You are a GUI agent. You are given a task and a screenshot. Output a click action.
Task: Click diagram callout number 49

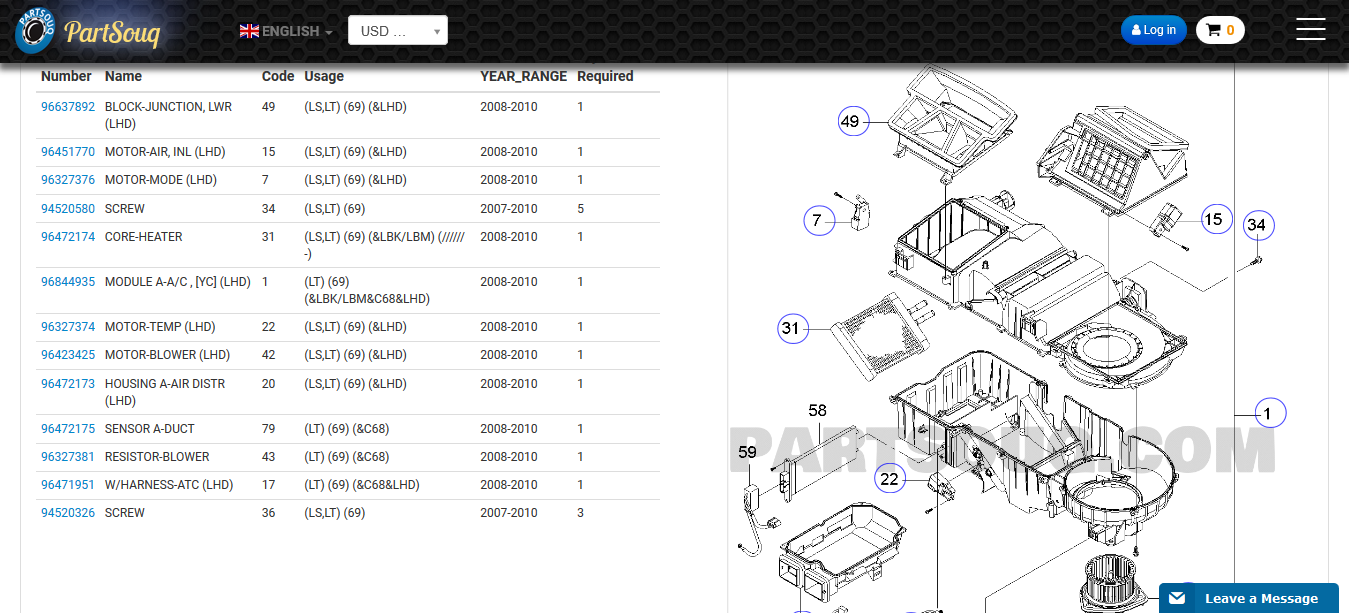pyautogui.click(x=850, y=122)
